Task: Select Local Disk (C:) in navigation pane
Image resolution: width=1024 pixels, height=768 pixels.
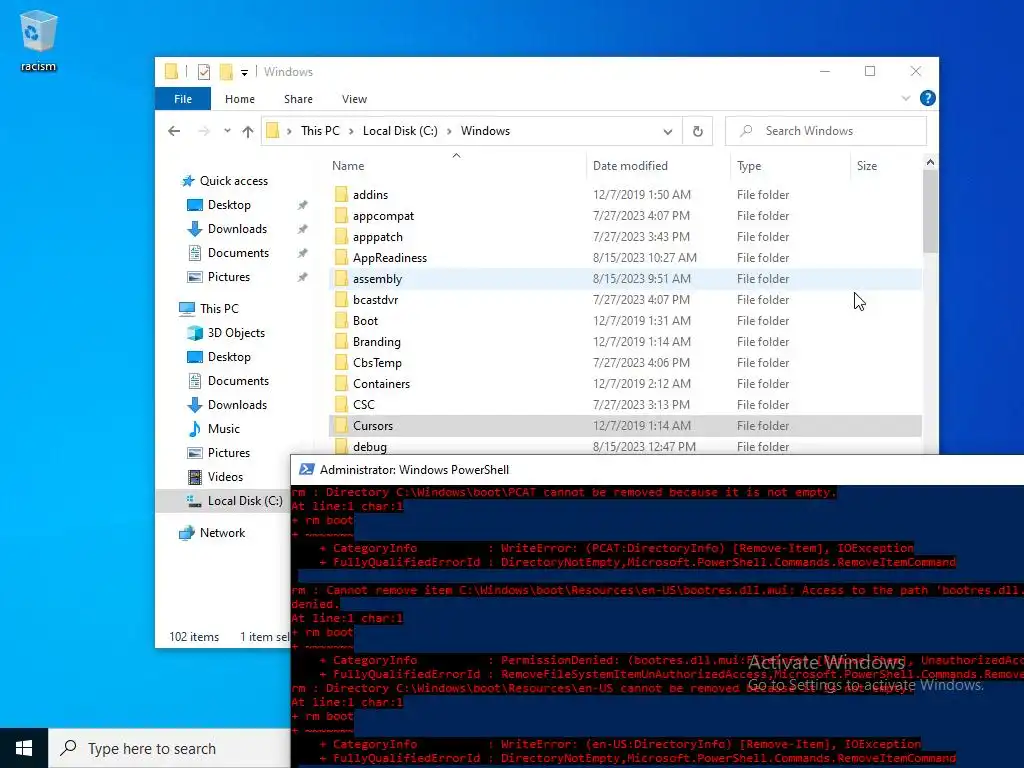Action: [245, 501]
